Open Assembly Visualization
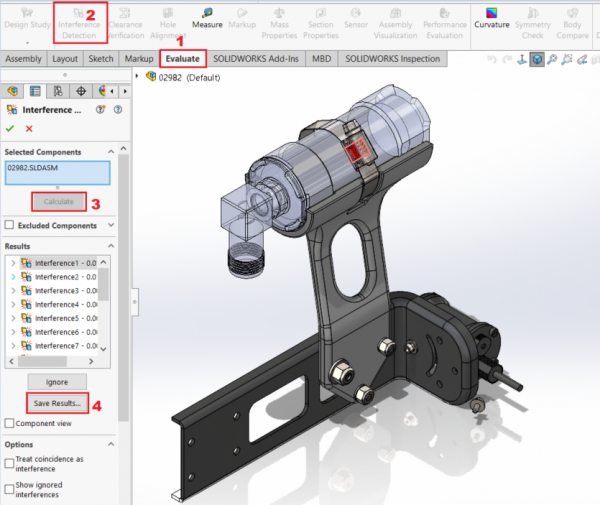 pos(395,24)
